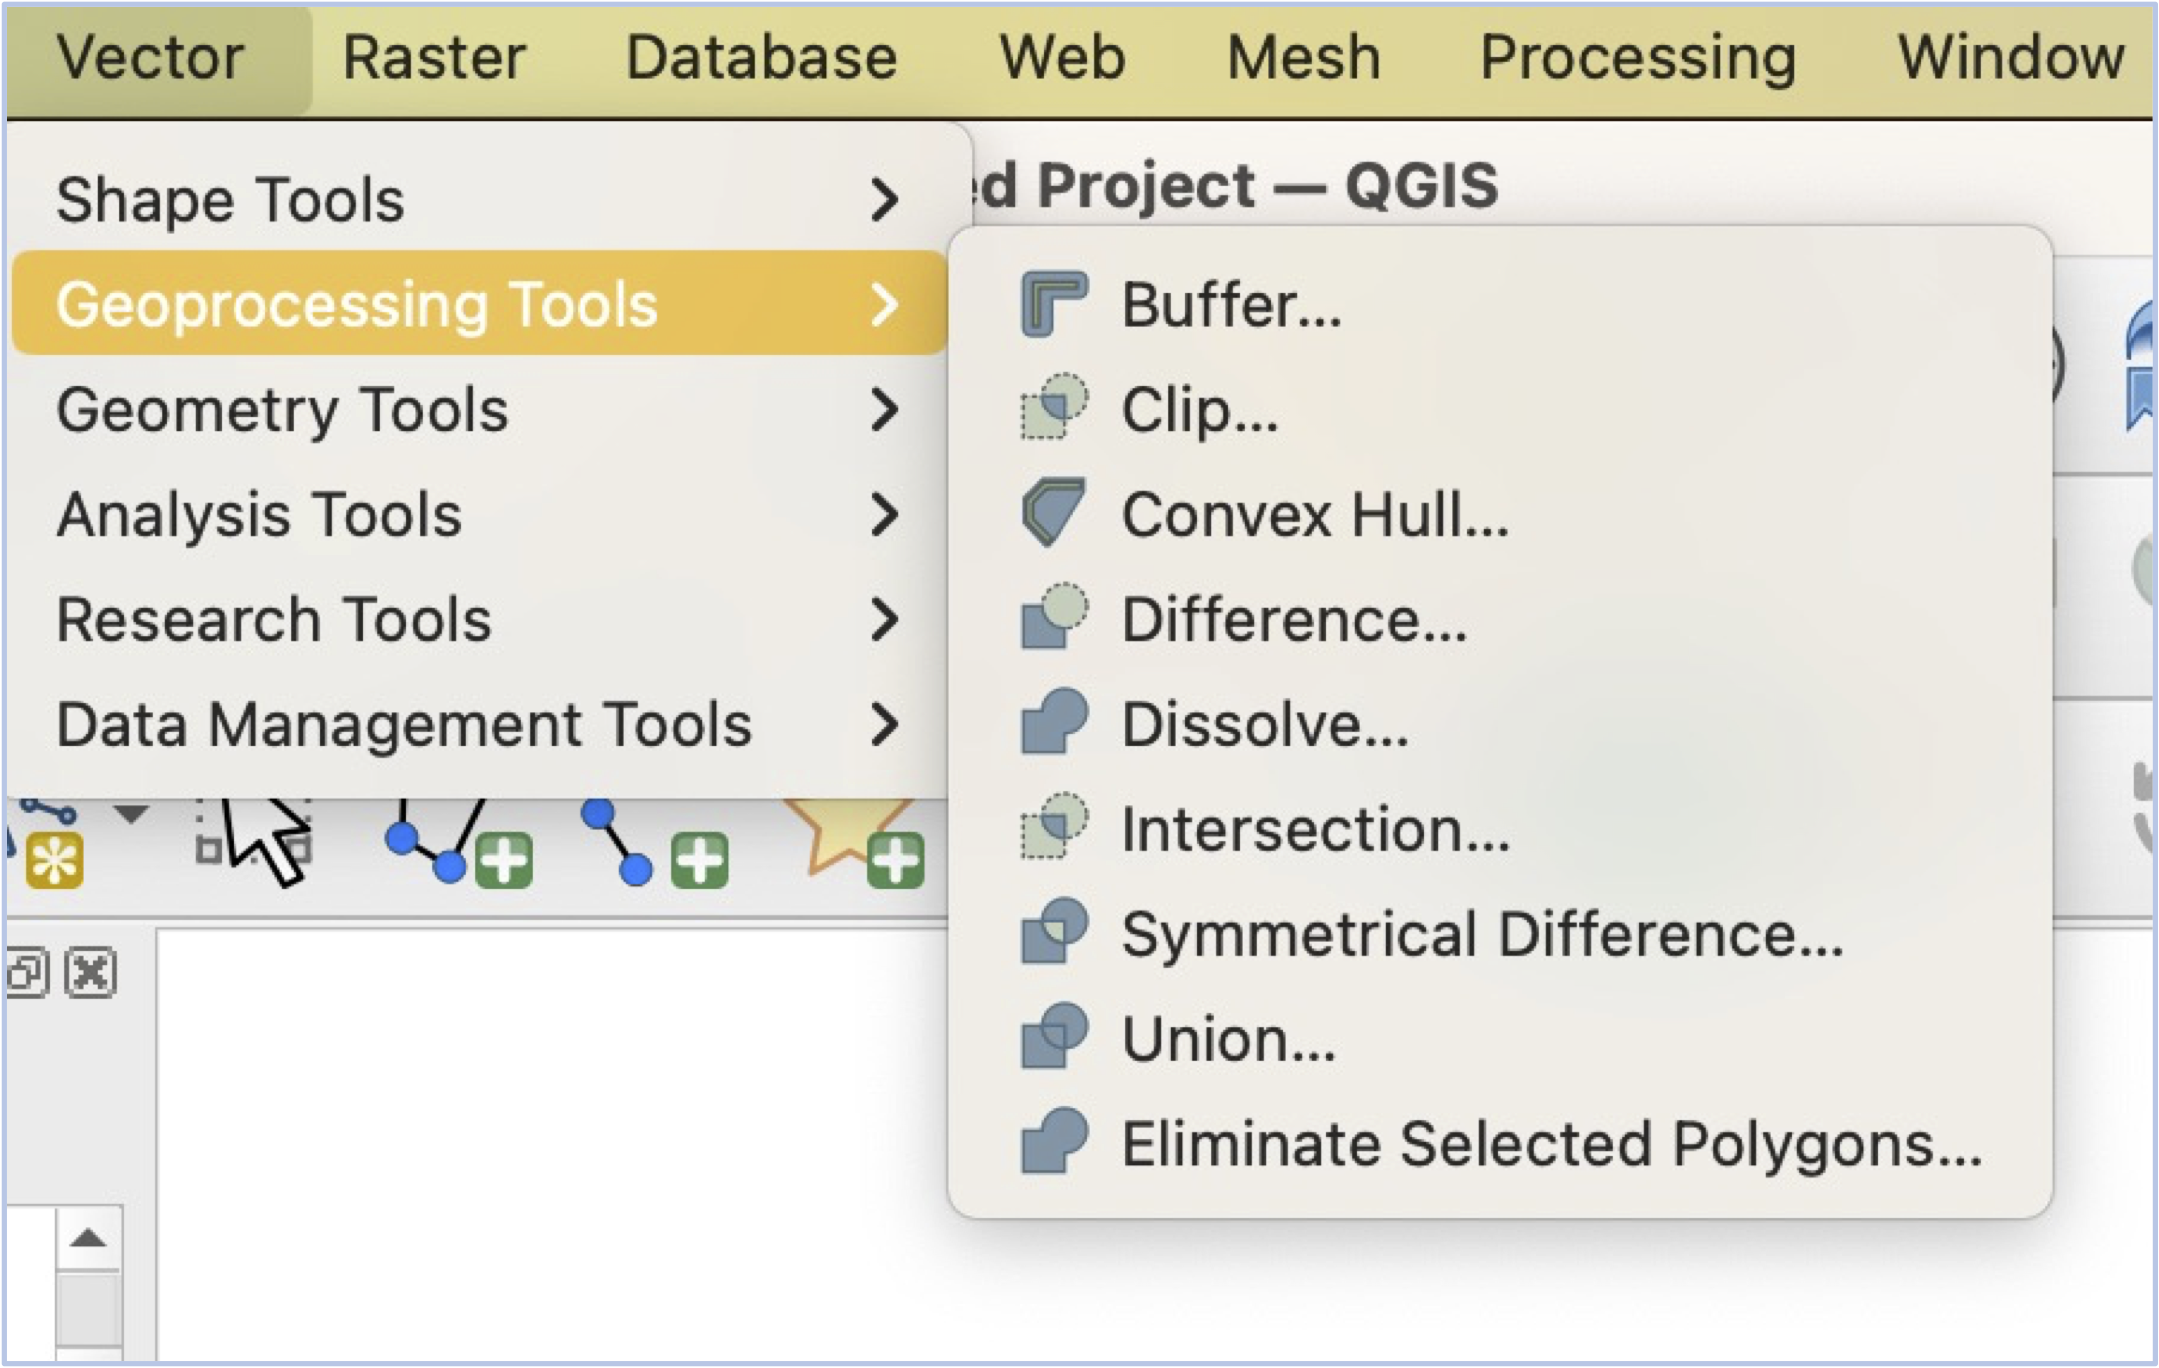This screenshot has width=2159, height=1368.
Task: Open the dropdown arrow beside digitizing tool
Action: click(x=131, y=813)
